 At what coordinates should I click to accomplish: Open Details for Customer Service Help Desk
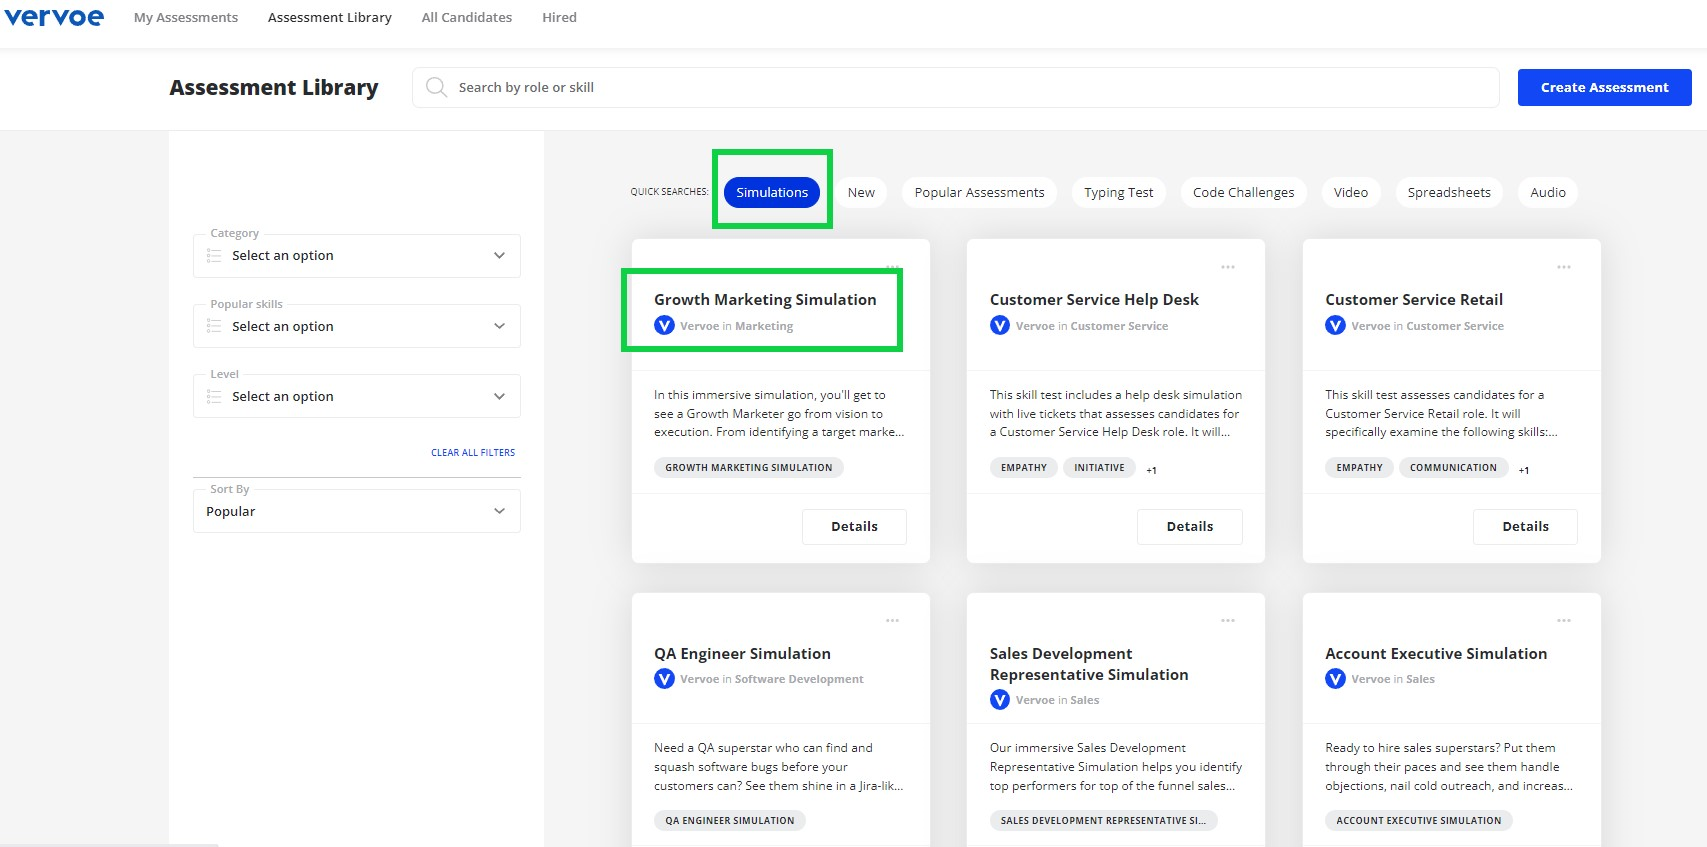1190,527
